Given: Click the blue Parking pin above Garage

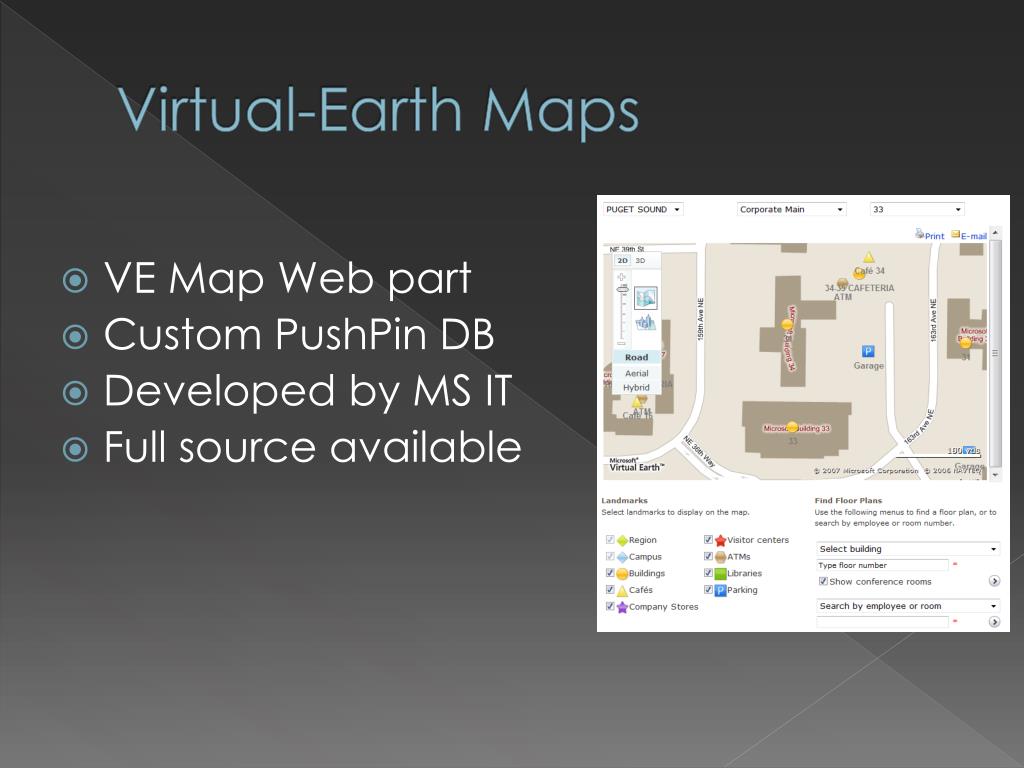Looking at the screenshot, I should [868, 351].
